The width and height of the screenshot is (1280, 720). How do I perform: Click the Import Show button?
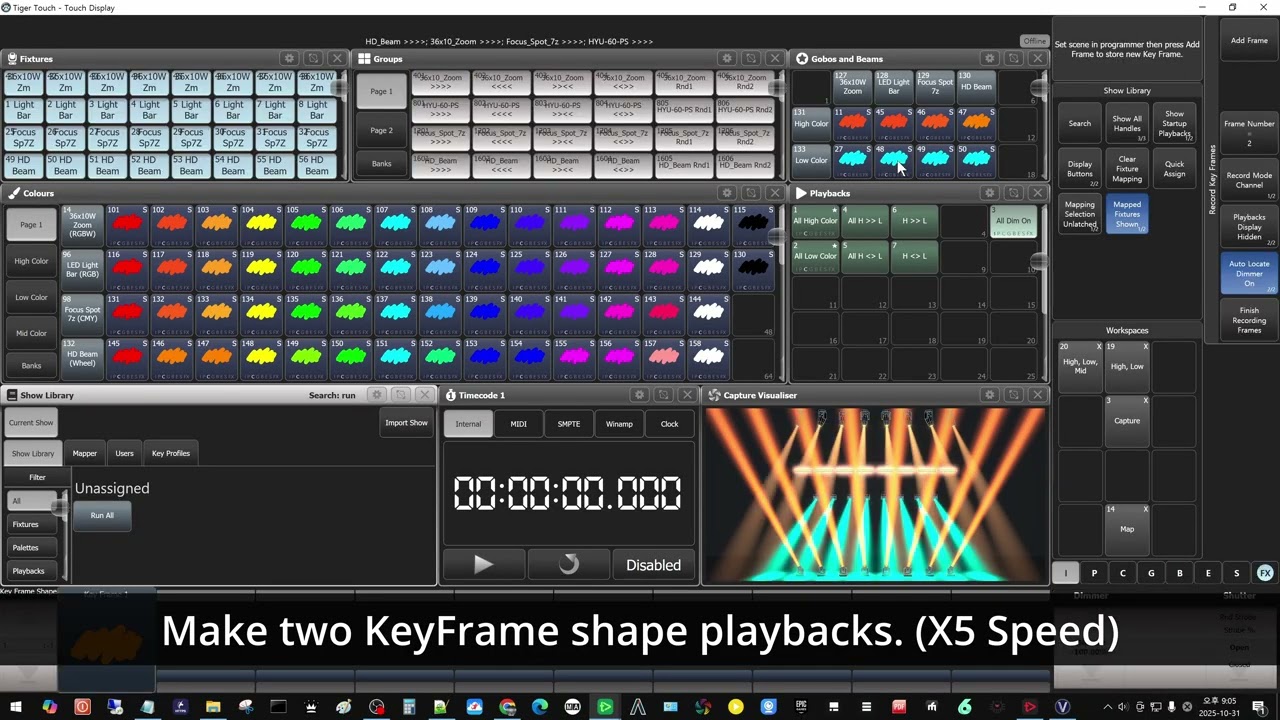(406, 423)
